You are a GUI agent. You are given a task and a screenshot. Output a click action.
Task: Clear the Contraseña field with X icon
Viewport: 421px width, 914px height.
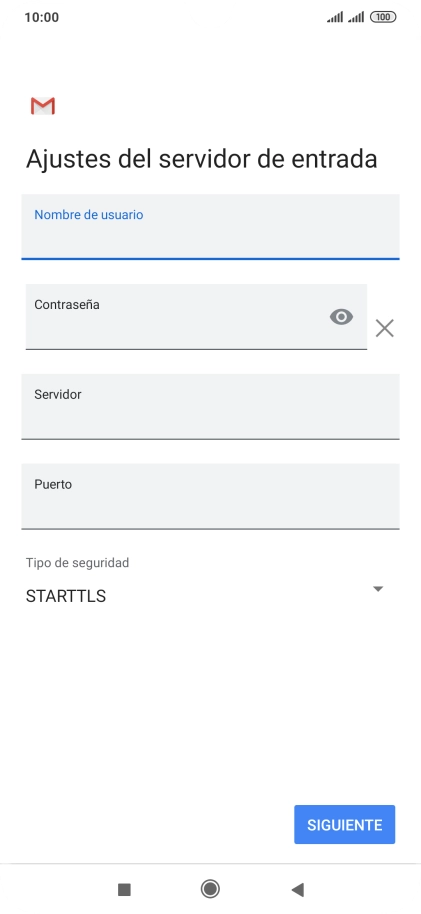click(385, 328)
